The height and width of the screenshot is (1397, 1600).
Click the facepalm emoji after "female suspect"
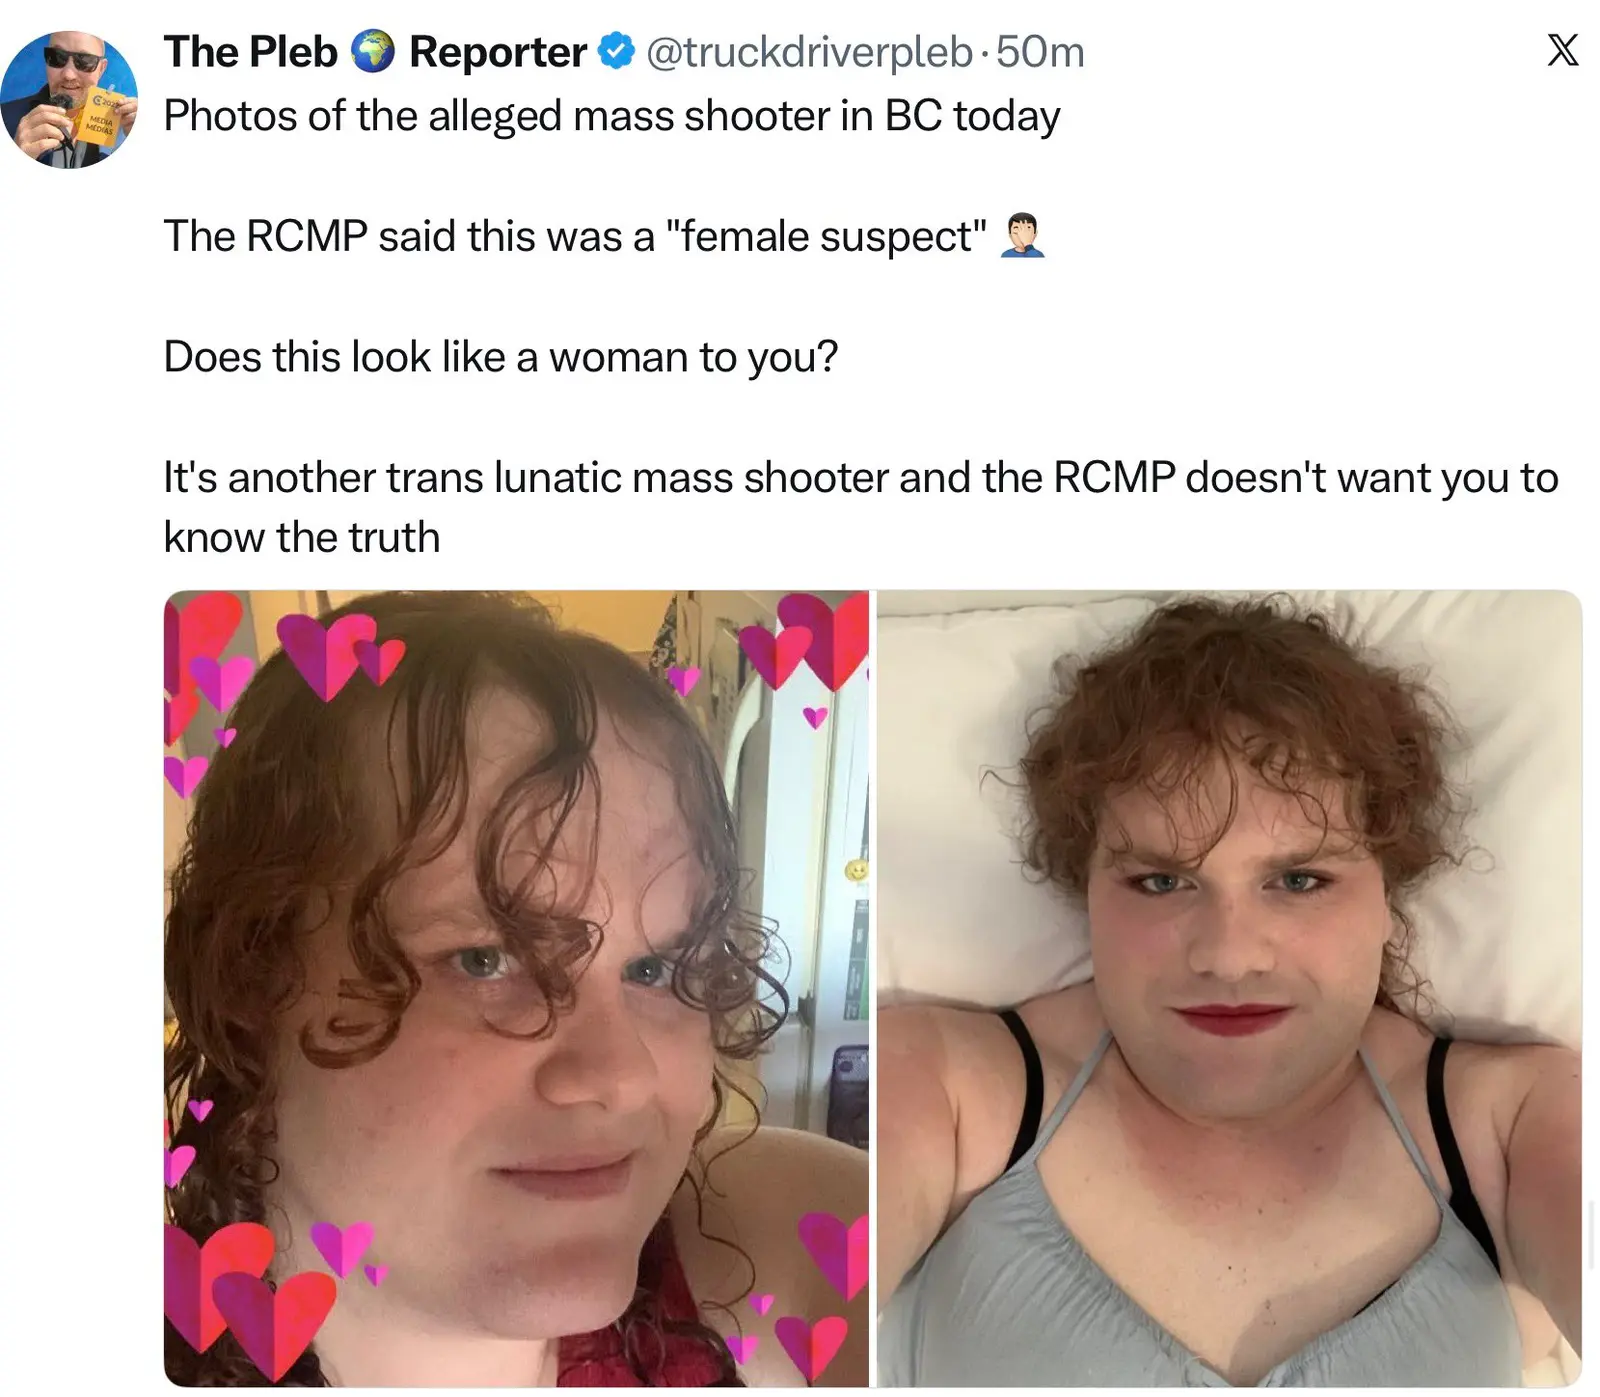(1022, 236)
